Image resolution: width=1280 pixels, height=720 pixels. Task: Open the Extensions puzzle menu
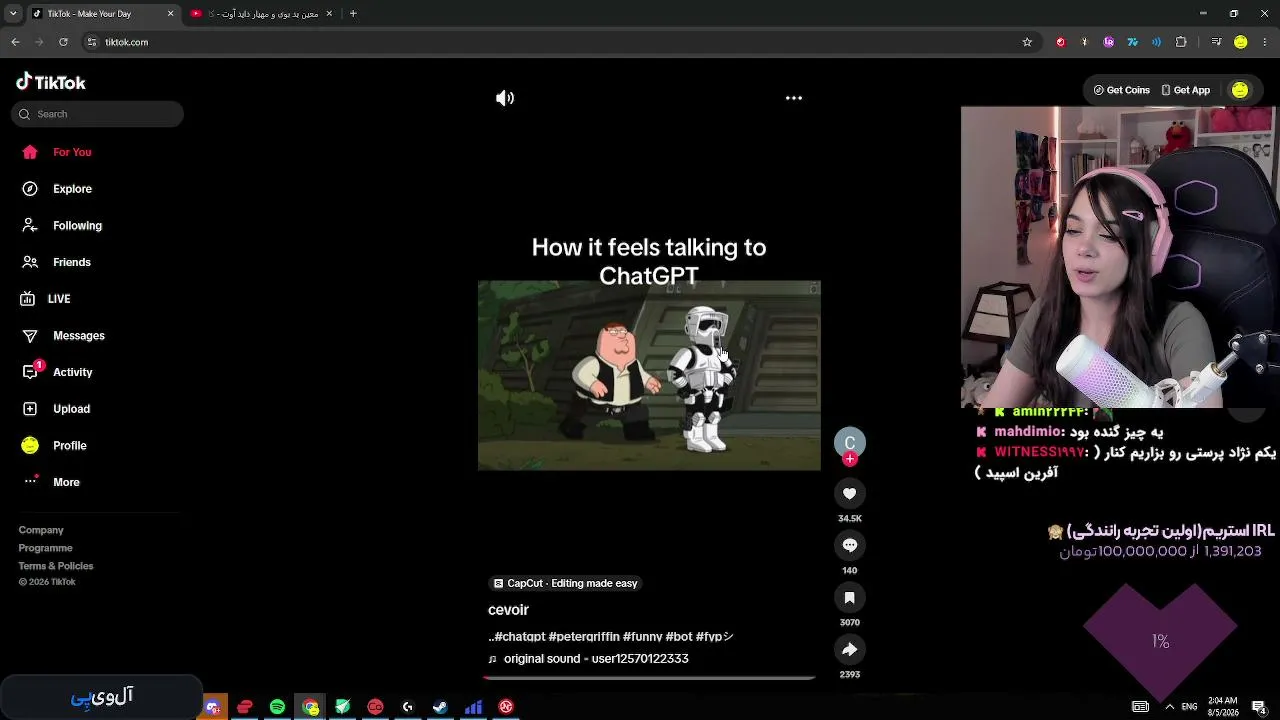point(1181,42)
